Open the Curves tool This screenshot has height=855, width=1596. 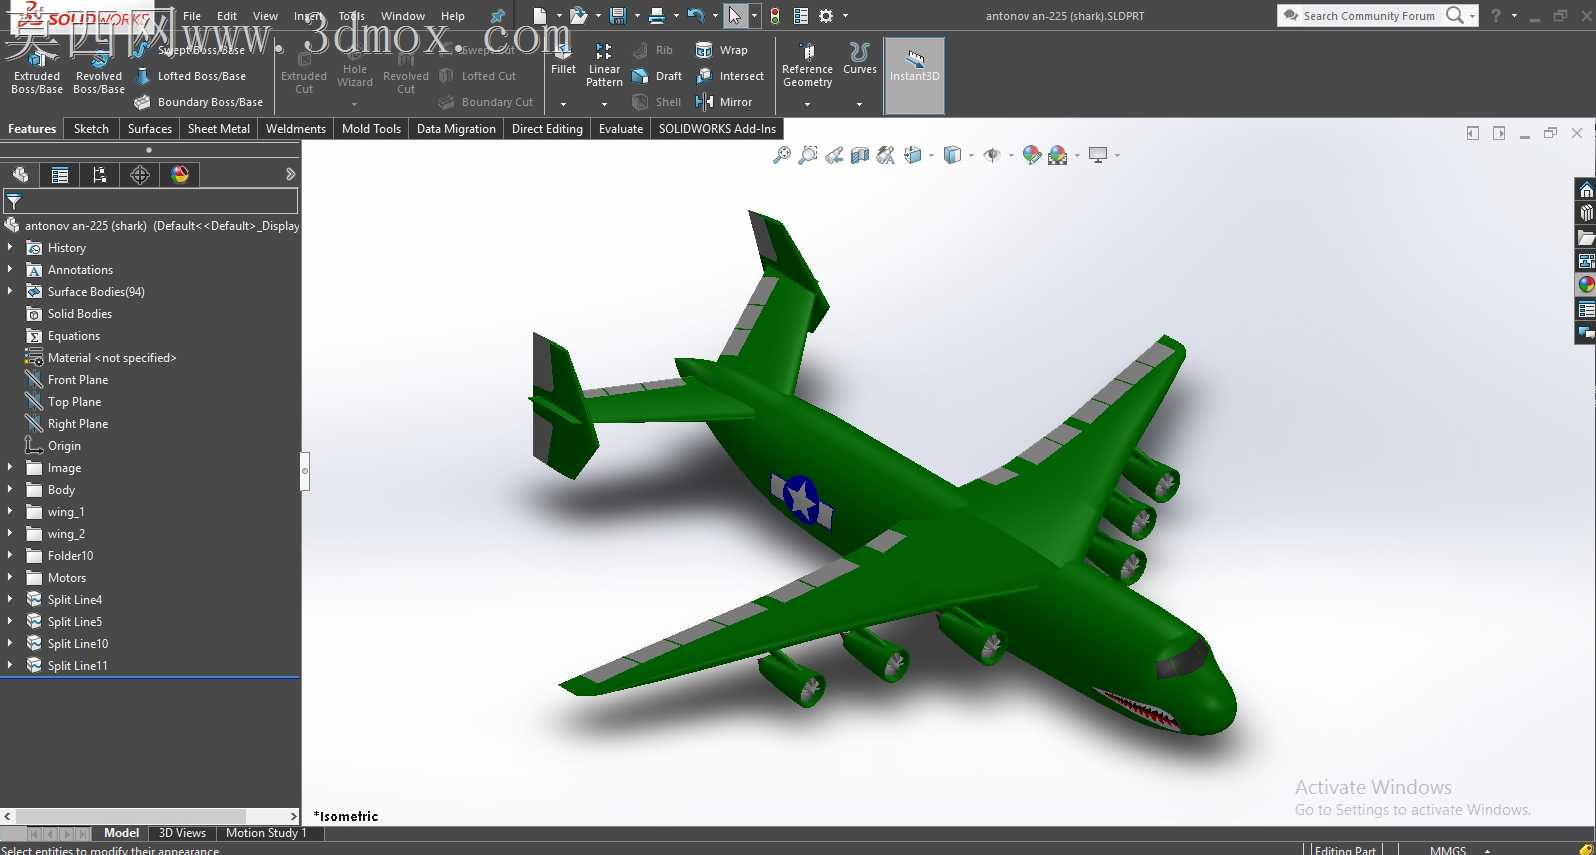(x=859, y=59)
